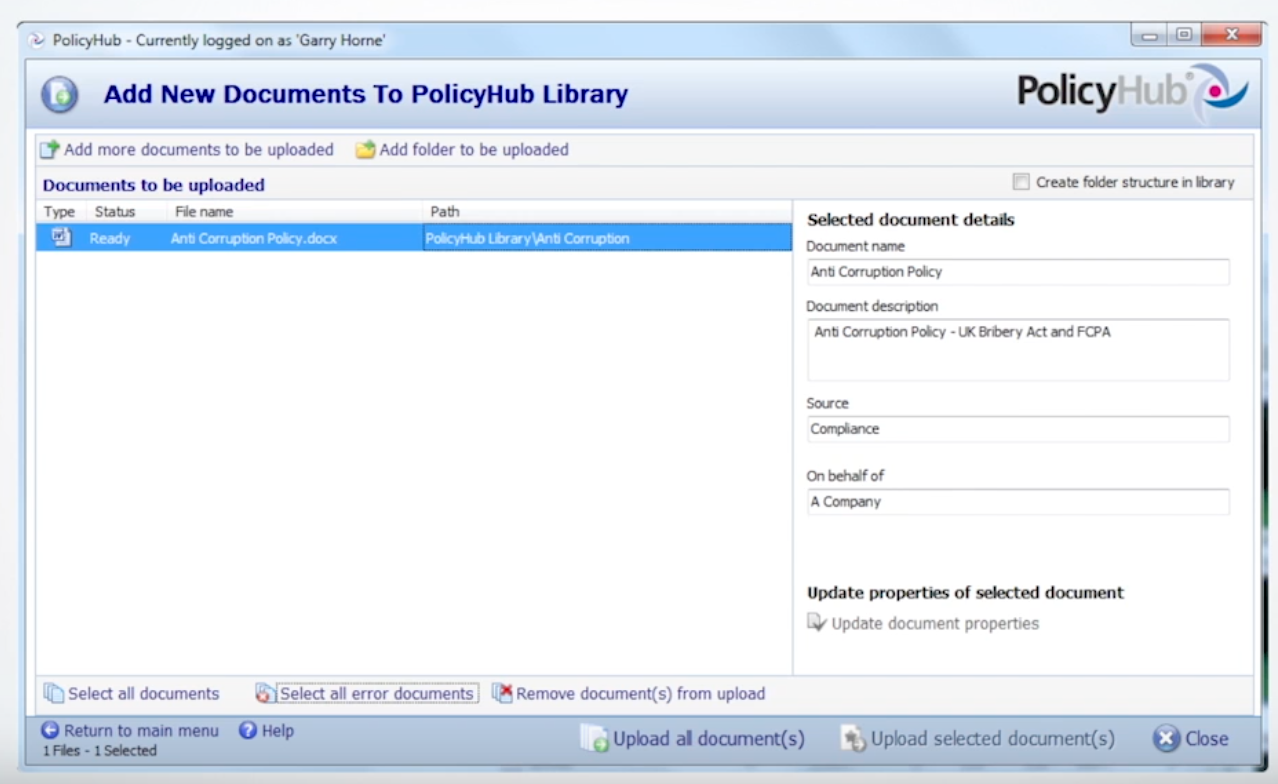Edit the On behalf of field
This screenshot has width=1278, height=784.
pyautogui.click(x=1017, y=501)
